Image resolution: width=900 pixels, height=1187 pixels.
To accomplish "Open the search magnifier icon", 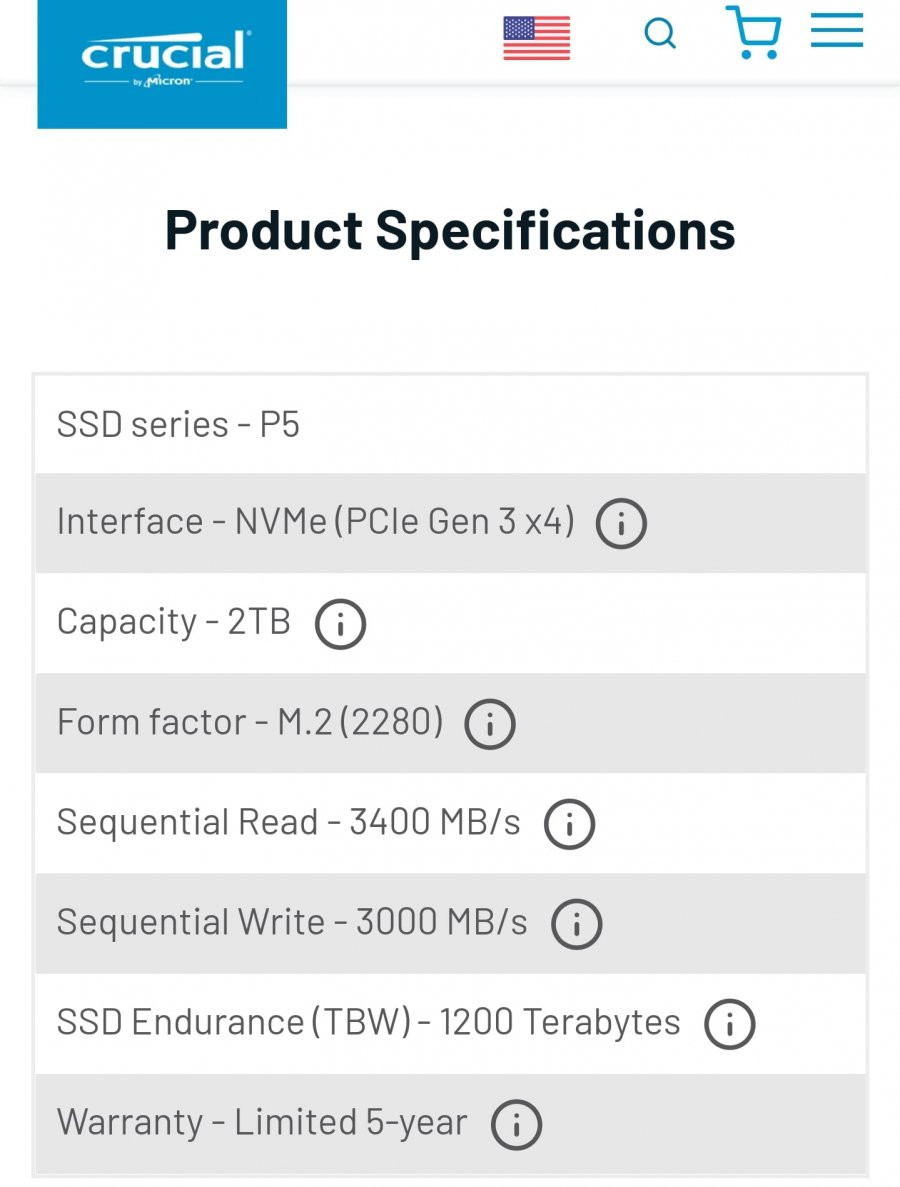I will tap(660, 34).
